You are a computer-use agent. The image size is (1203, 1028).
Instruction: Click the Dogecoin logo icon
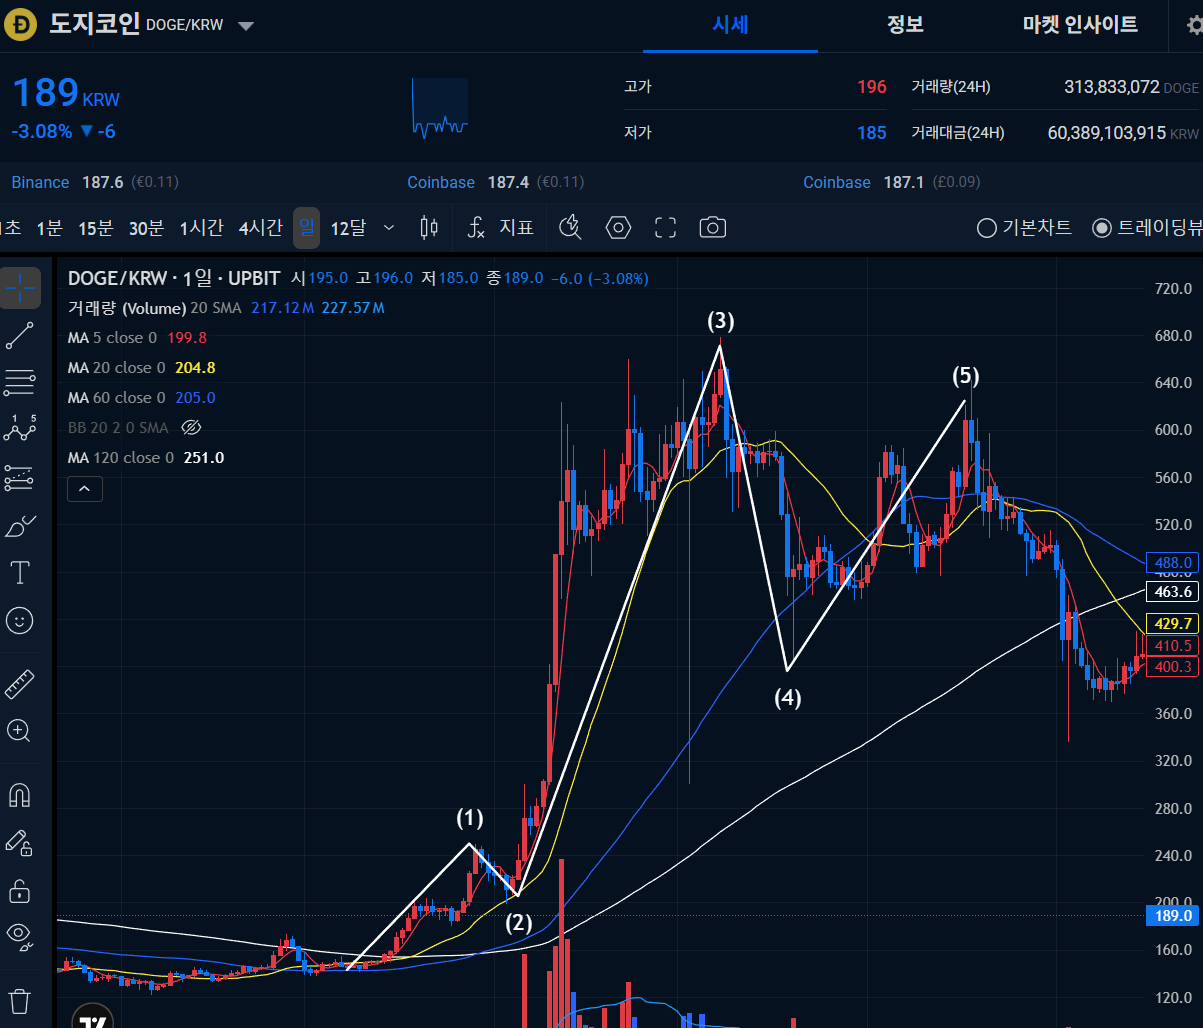[21, 26]
